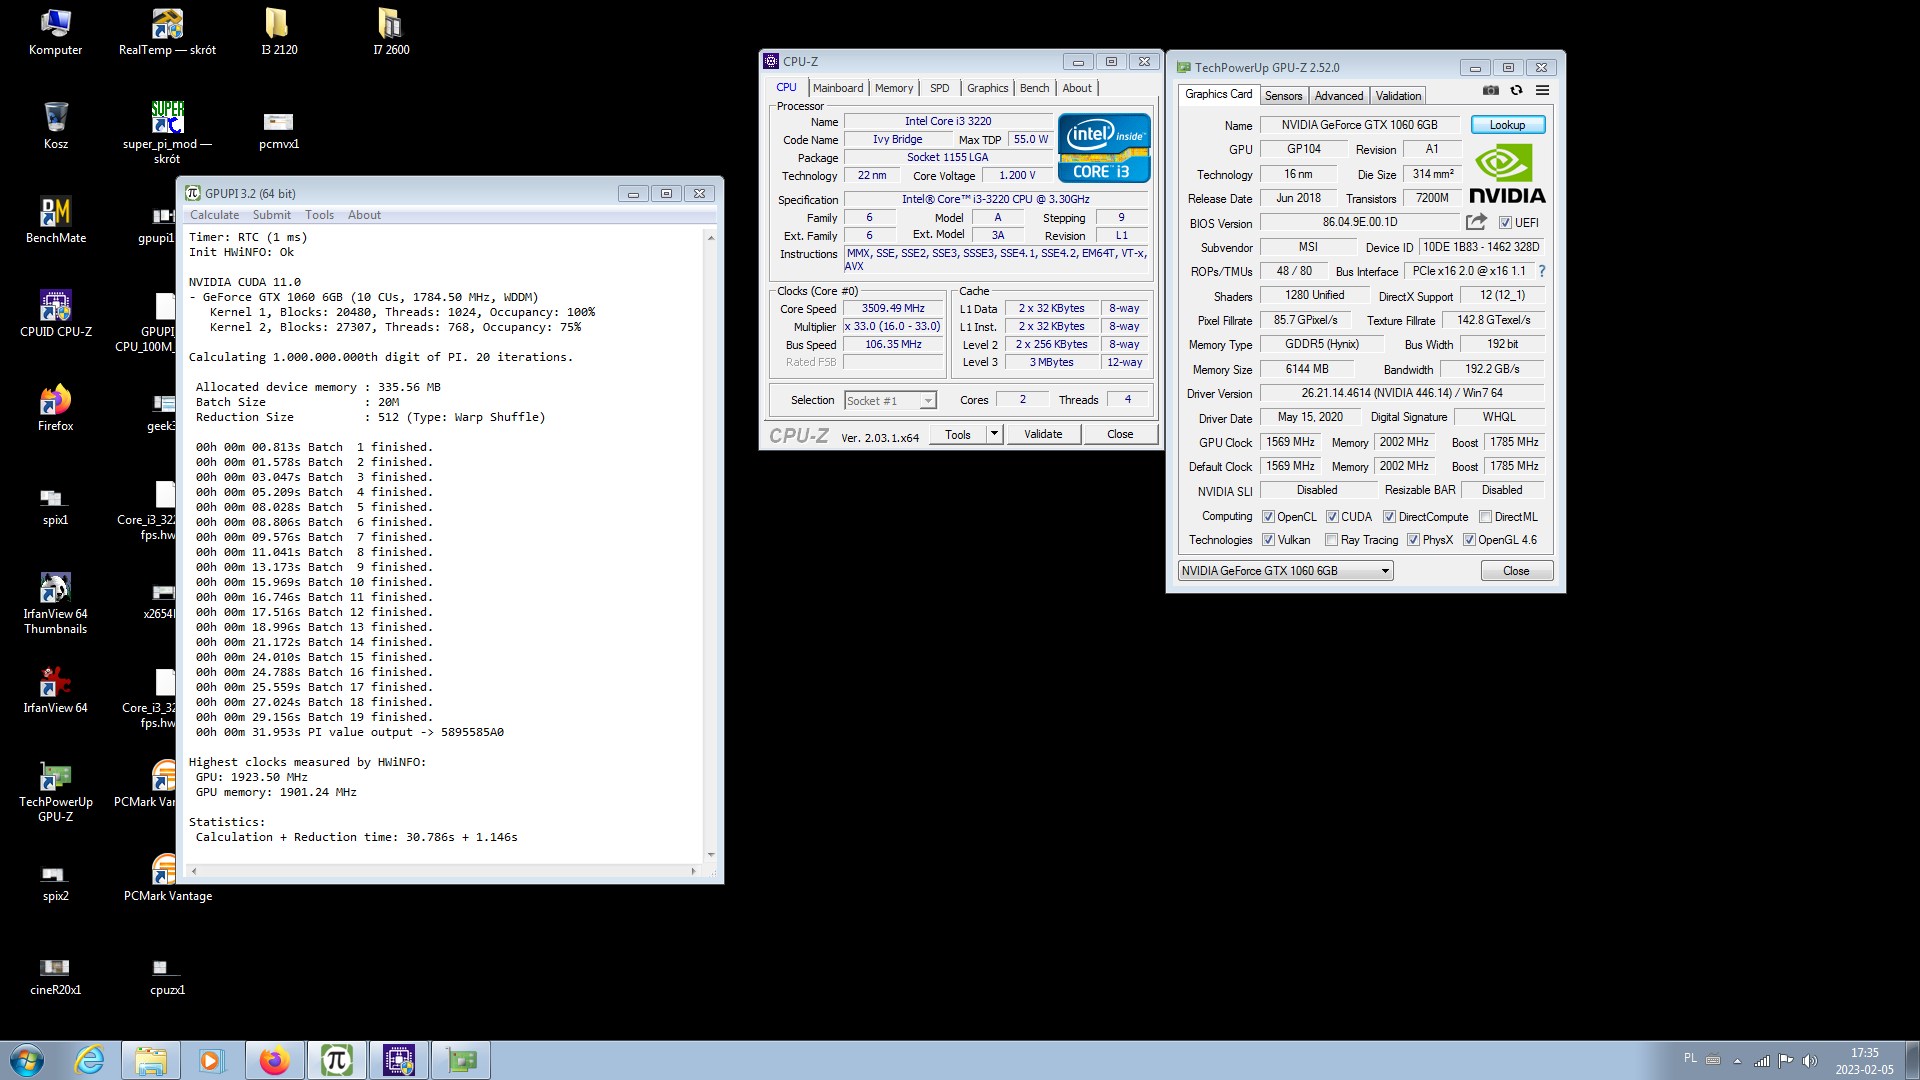Click CPU-Z Tools button
The height and width of the screenshot is (1080, 1920).
tap(957, 434)
